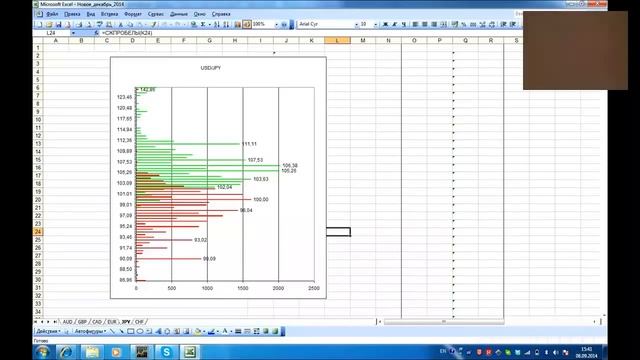640x360 pixels.
Task: Switch to the EUR sheet tab
Action: 112,322
